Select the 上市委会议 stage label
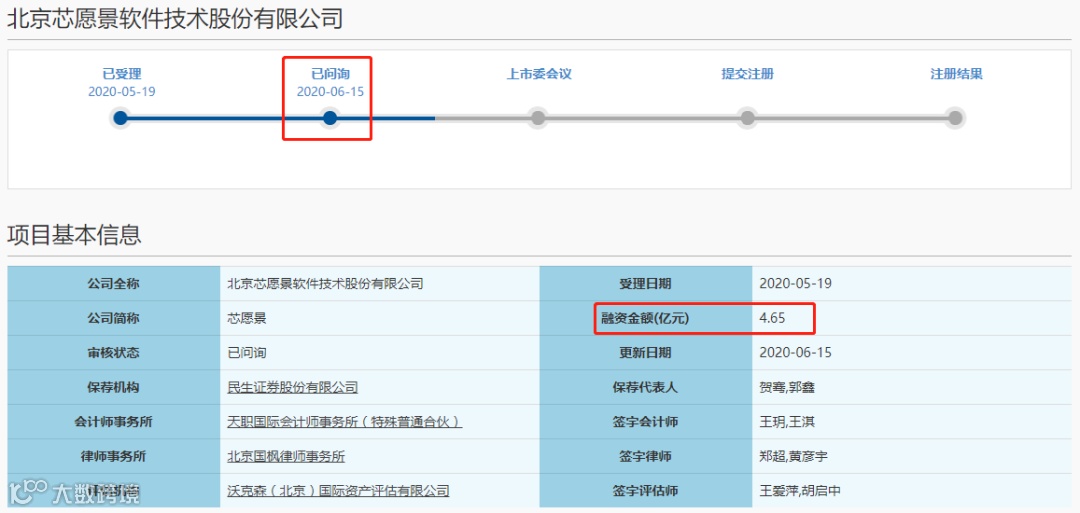This screenshot has height=513, width=1080. [x=539, y=74]
